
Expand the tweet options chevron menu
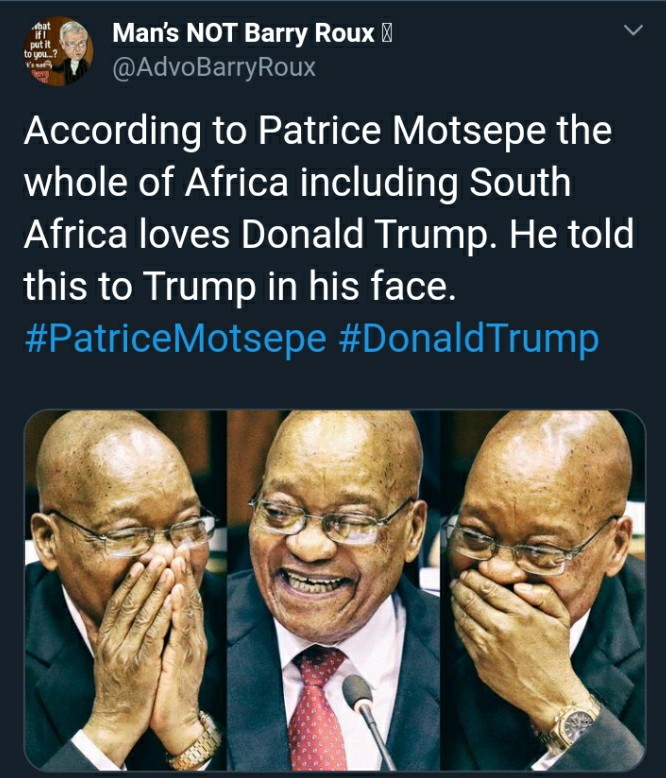[x=633, y=30]
